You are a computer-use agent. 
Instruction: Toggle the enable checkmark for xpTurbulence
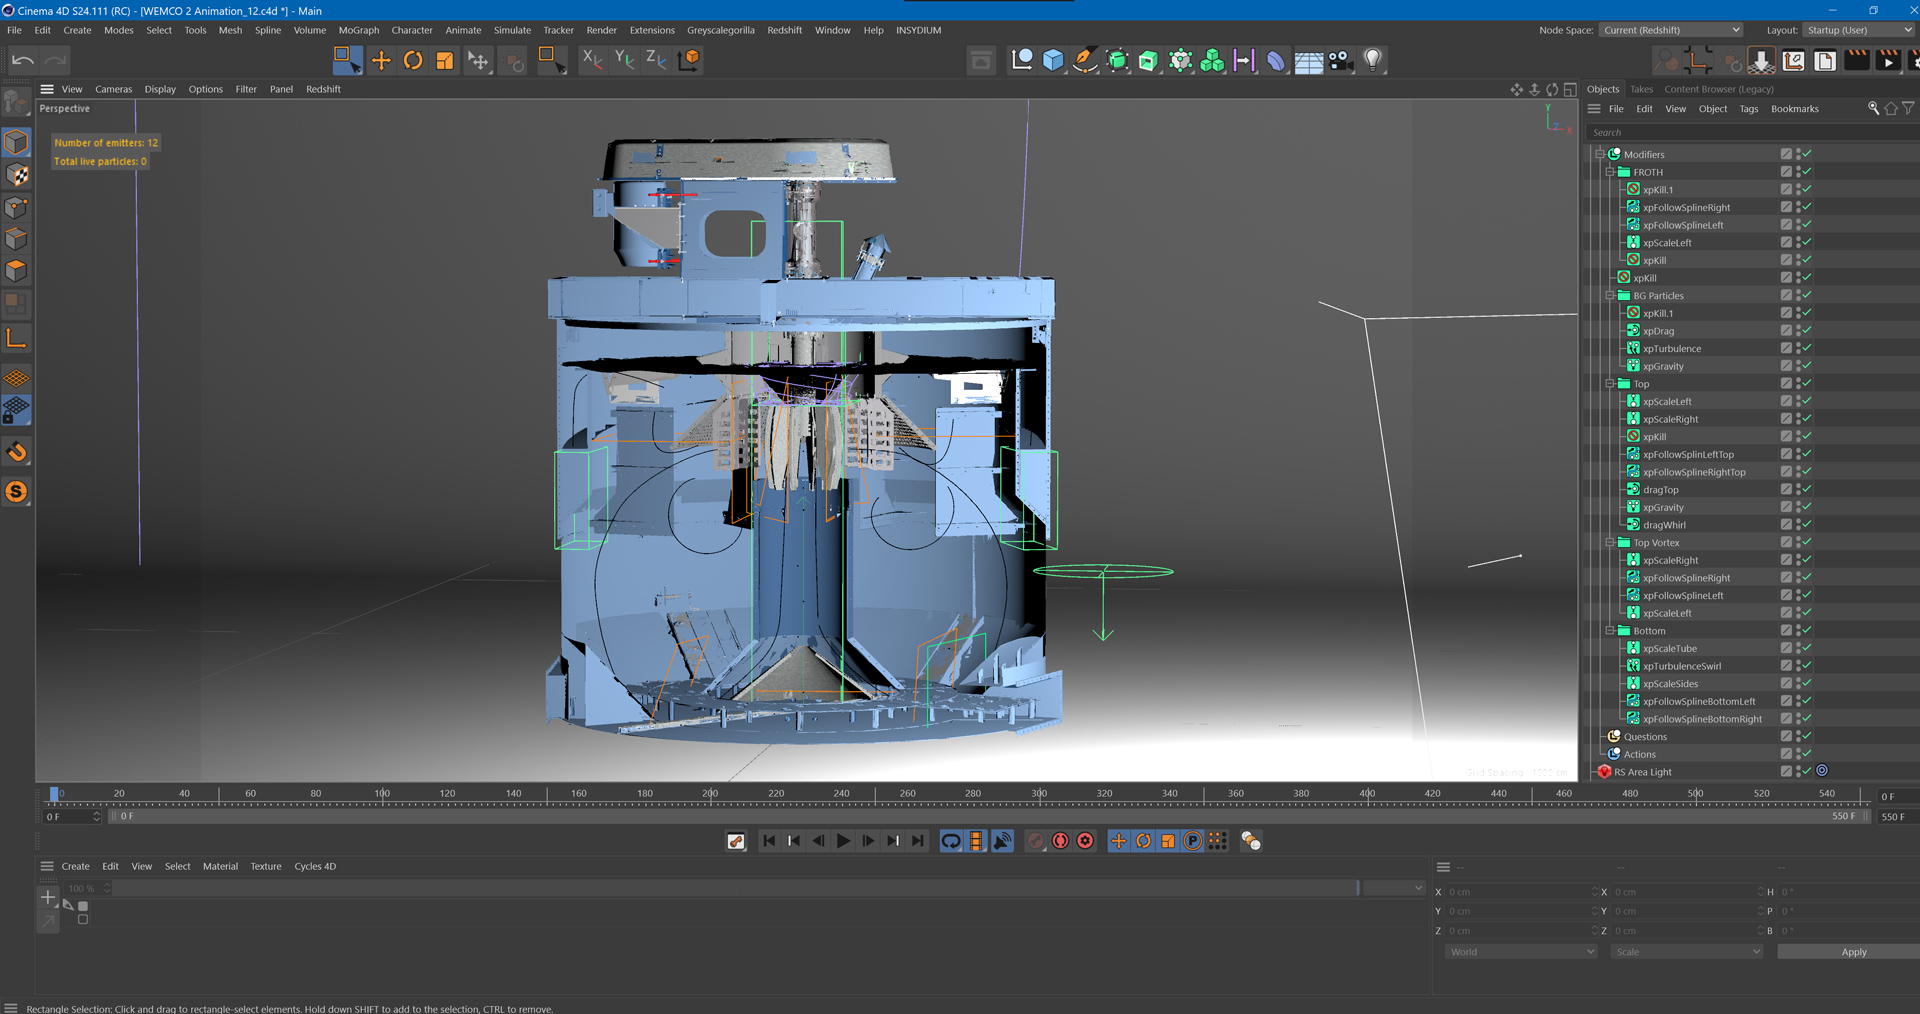[1807, 349]
